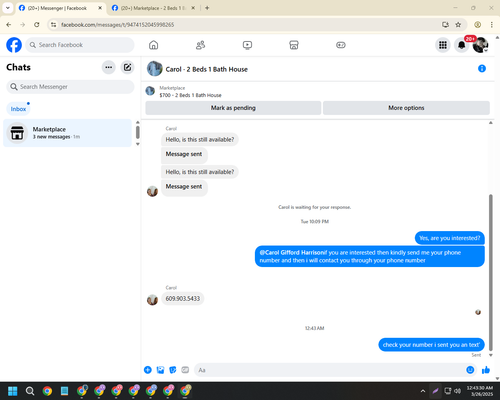Screen dimensions: 500x400
Task: Click the seen indicator avatar
Action: [478, 312]
